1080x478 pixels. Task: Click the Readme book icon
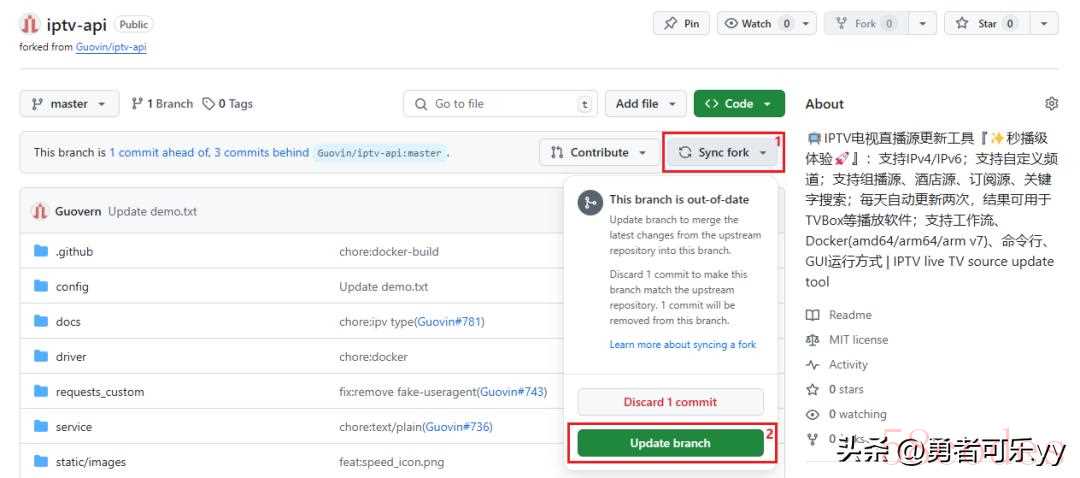tap(813, 315)
